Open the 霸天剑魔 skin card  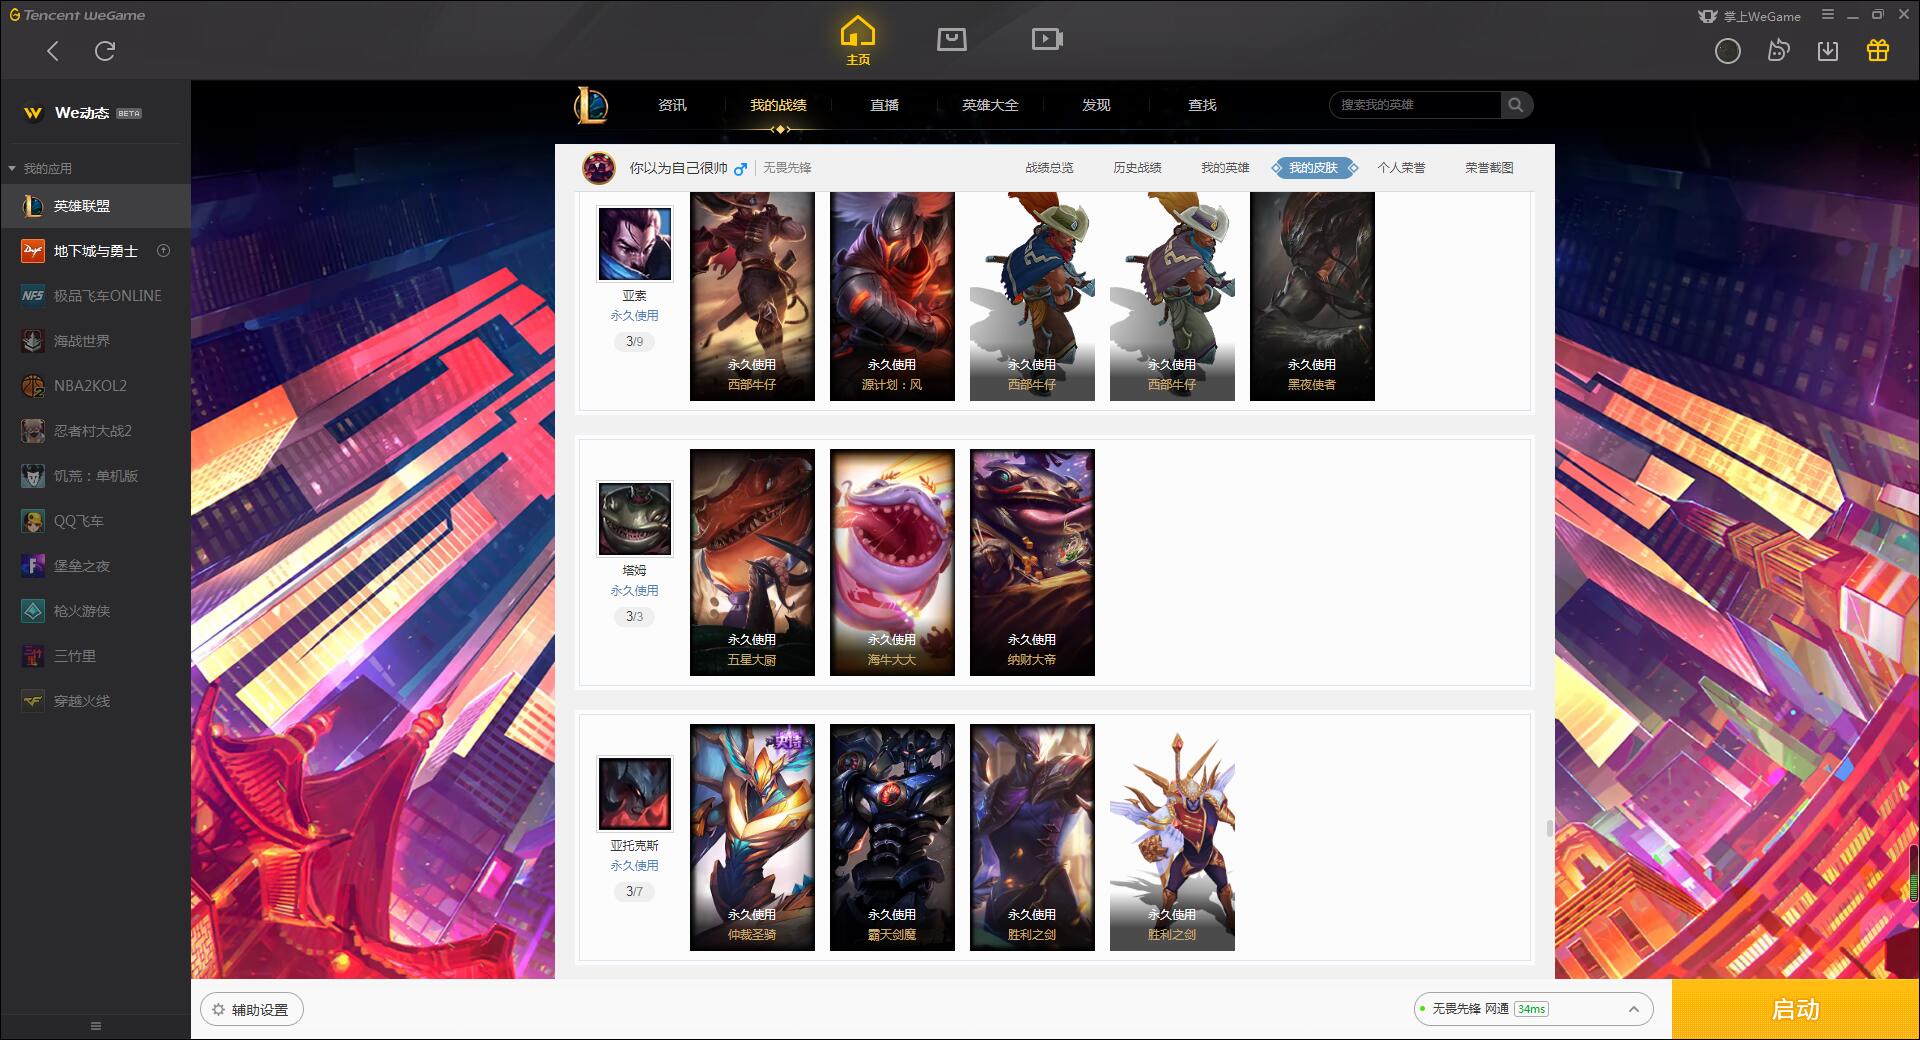tap(892, 837)
